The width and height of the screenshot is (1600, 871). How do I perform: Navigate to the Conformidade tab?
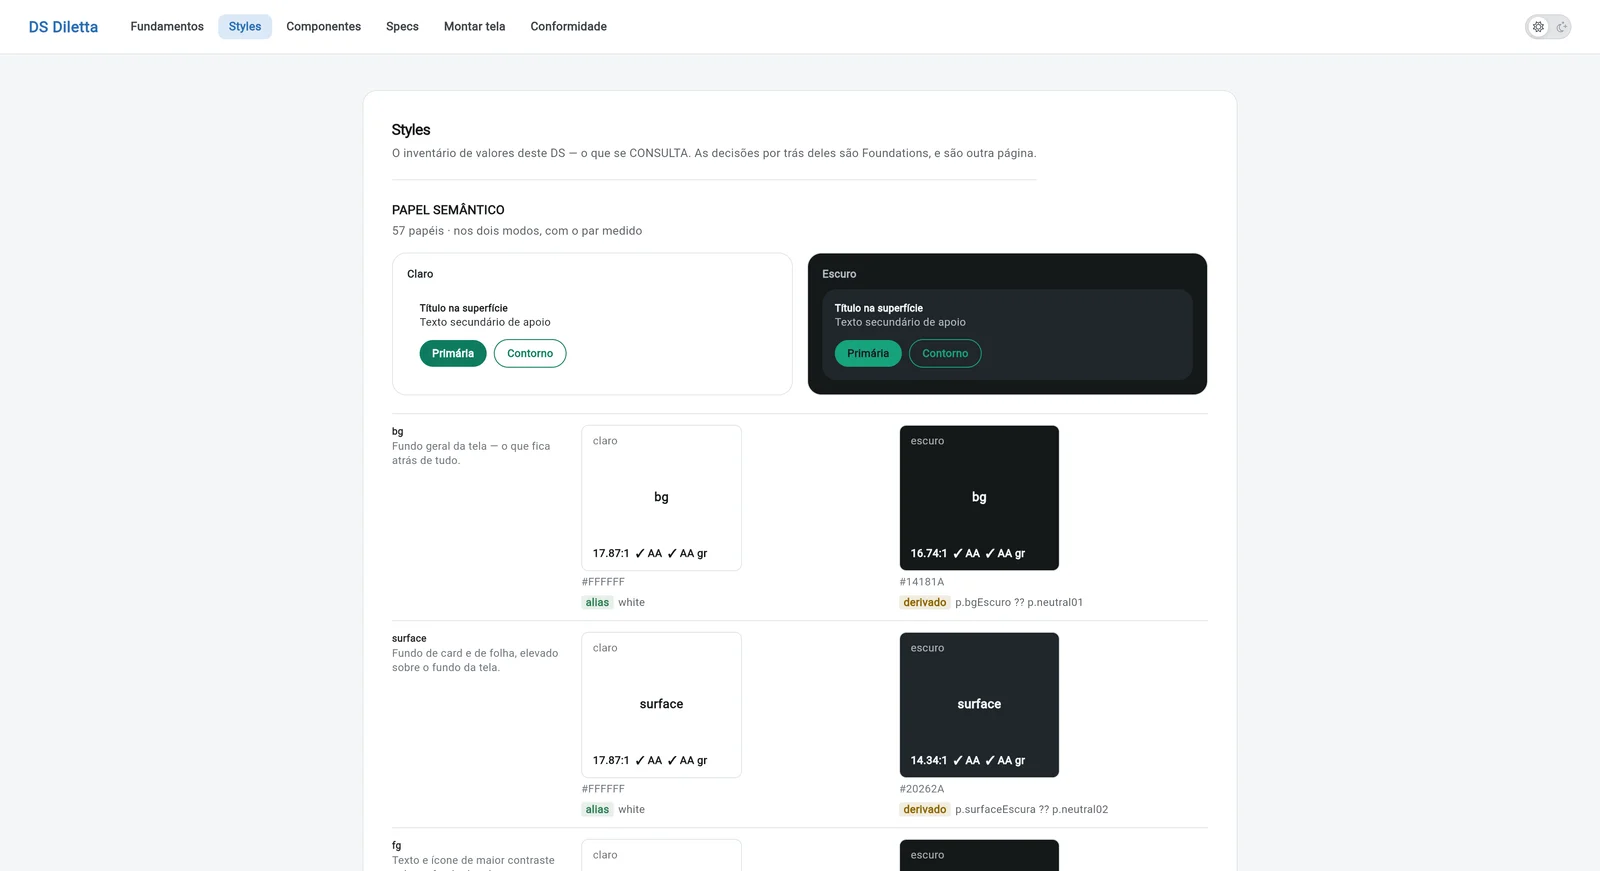569,27
